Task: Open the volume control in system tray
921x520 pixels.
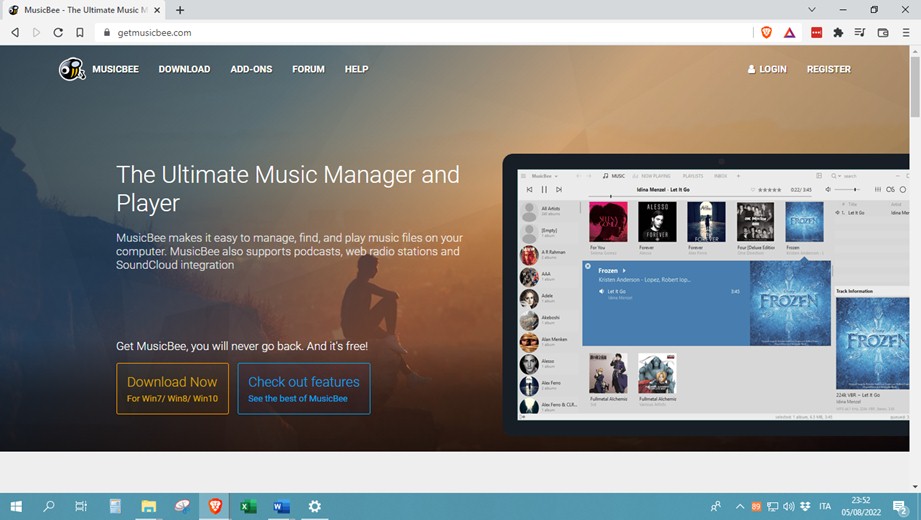Action: [x=789, y=506]
